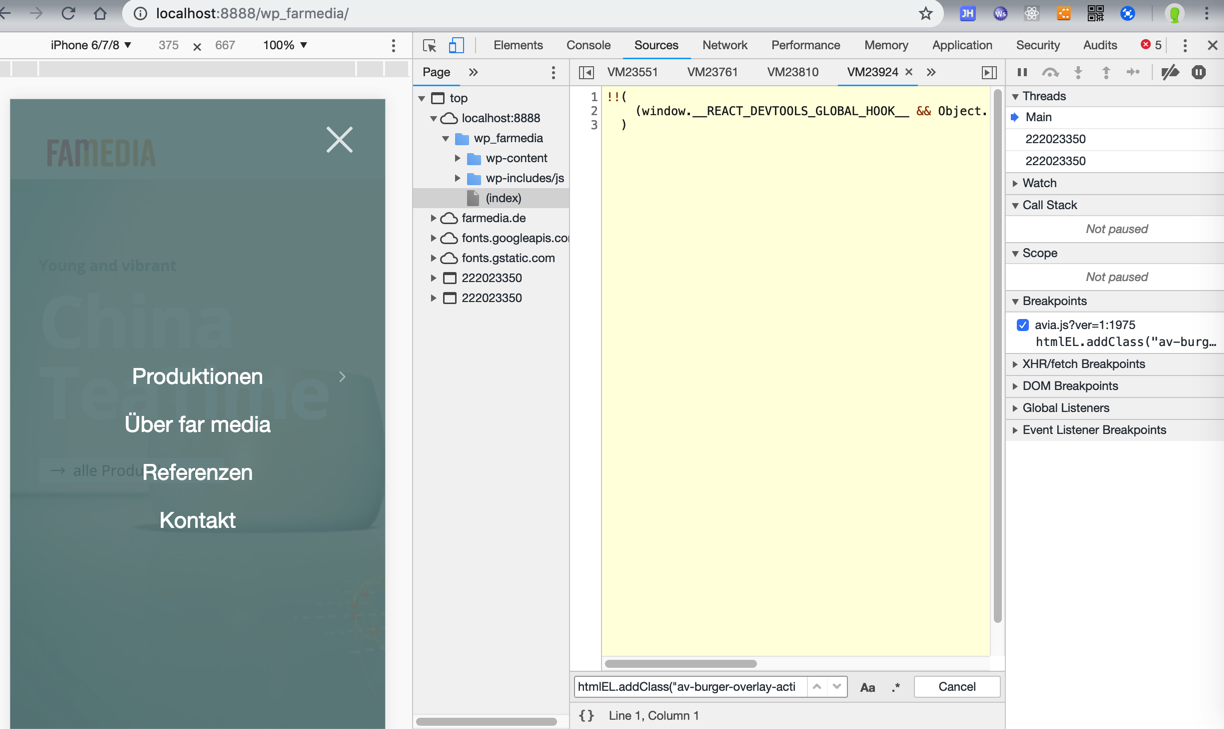Screen dimensions: 1224x729
Task: Toggle the device toolbar icon
Action: [x=456, y=45]
